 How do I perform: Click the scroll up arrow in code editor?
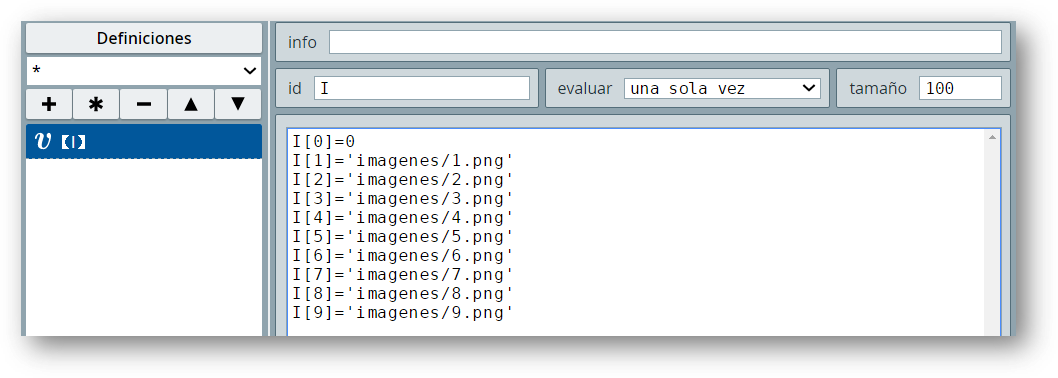pyautogui.click(x=992, y=138)
